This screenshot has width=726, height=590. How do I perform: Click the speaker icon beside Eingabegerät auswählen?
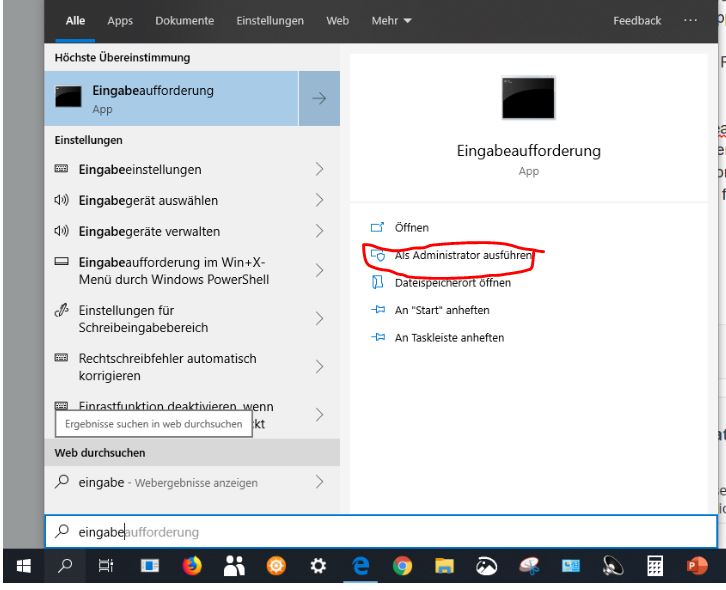point(62,200)
